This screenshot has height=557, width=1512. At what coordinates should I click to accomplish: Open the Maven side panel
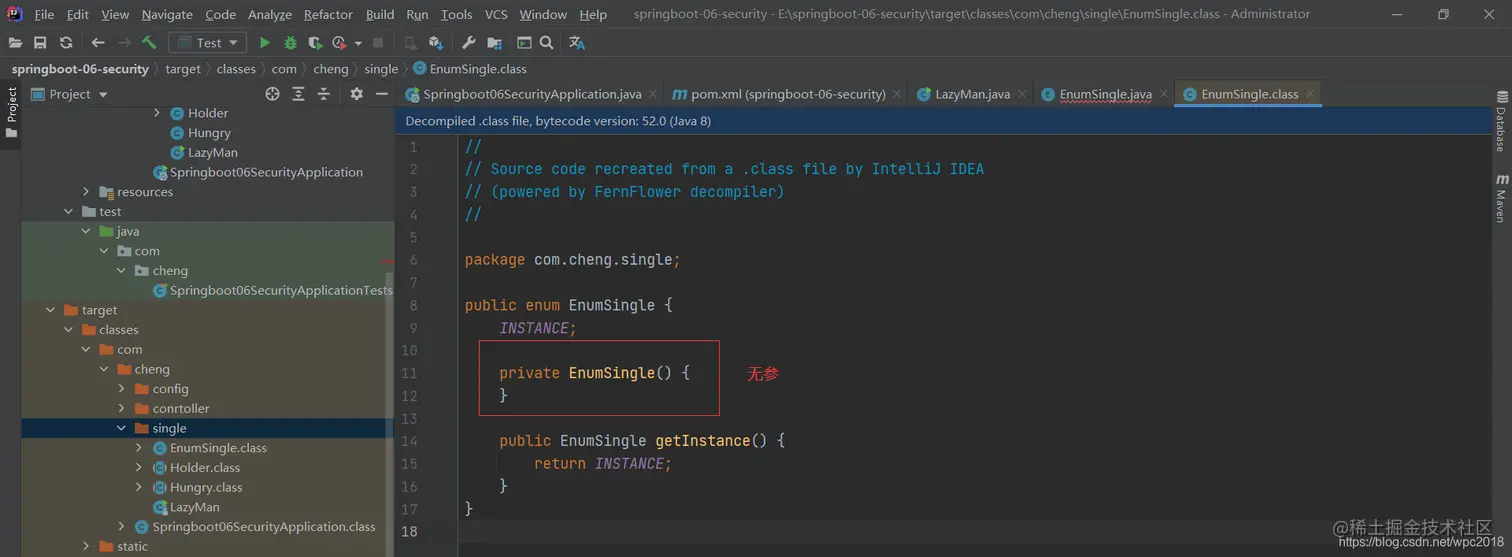pos(1501,198)
